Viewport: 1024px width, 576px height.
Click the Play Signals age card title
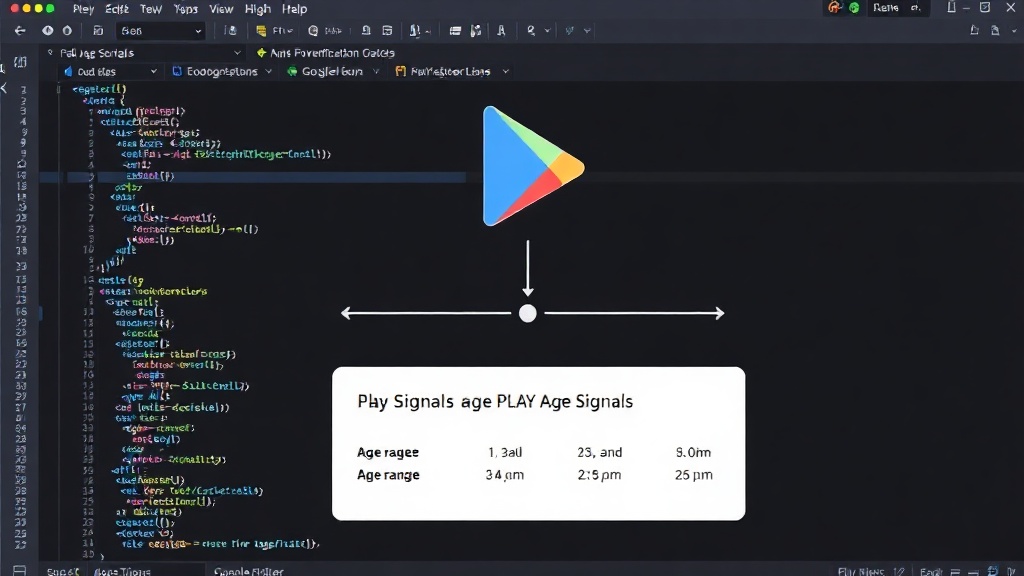495,401
